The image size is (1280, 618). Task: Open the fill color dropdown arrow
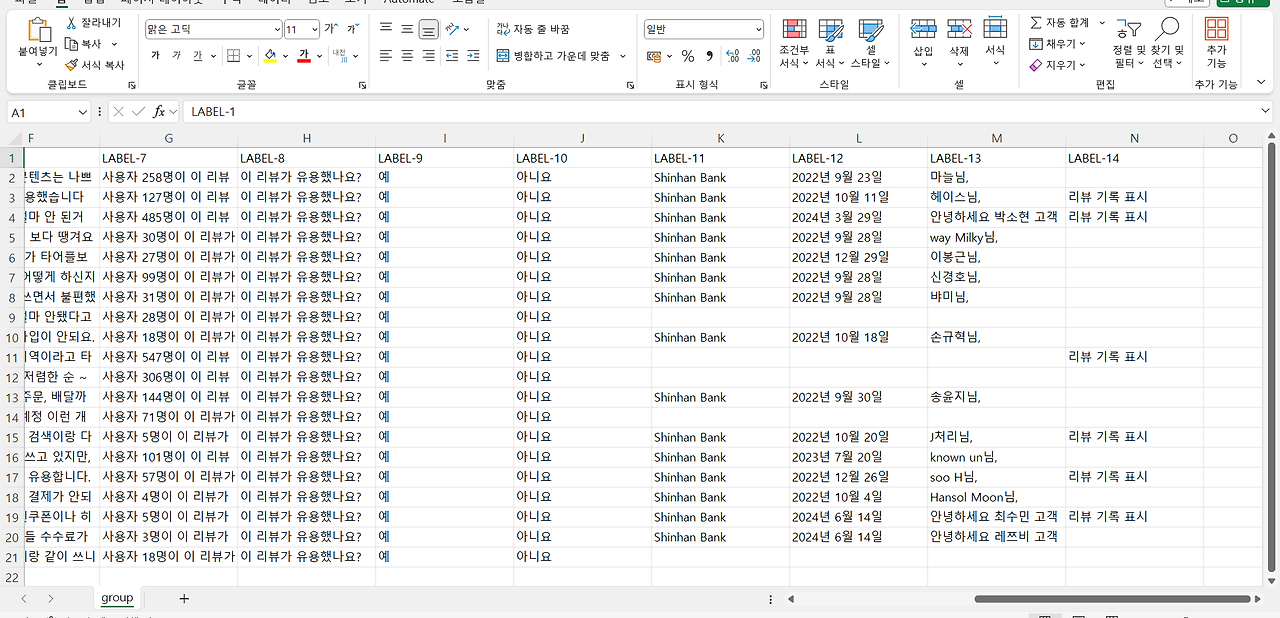pos(285,56)
